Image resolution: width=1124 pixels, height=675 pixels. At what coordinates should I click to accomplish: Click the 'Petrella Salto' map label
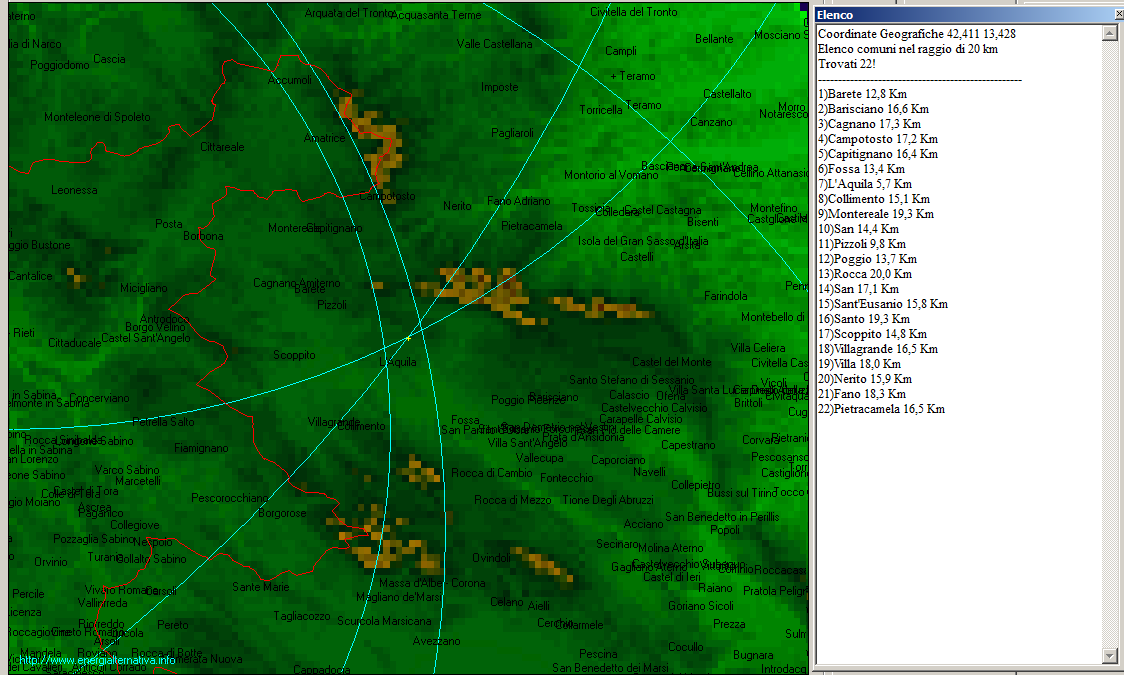(163, 422)
